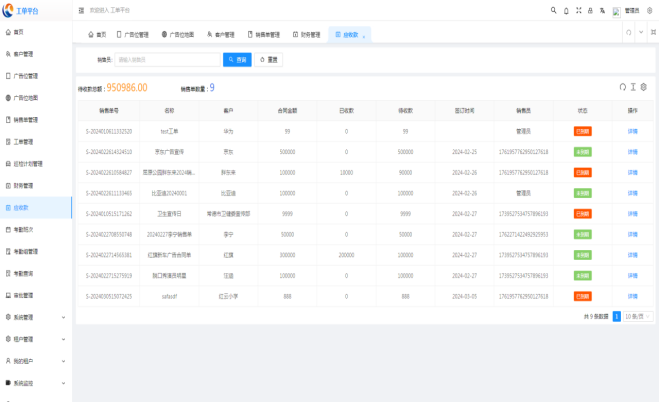
Task: Select 工单管理 in the left sidebar
Action: pyautogui.click(x=24, y=141)
